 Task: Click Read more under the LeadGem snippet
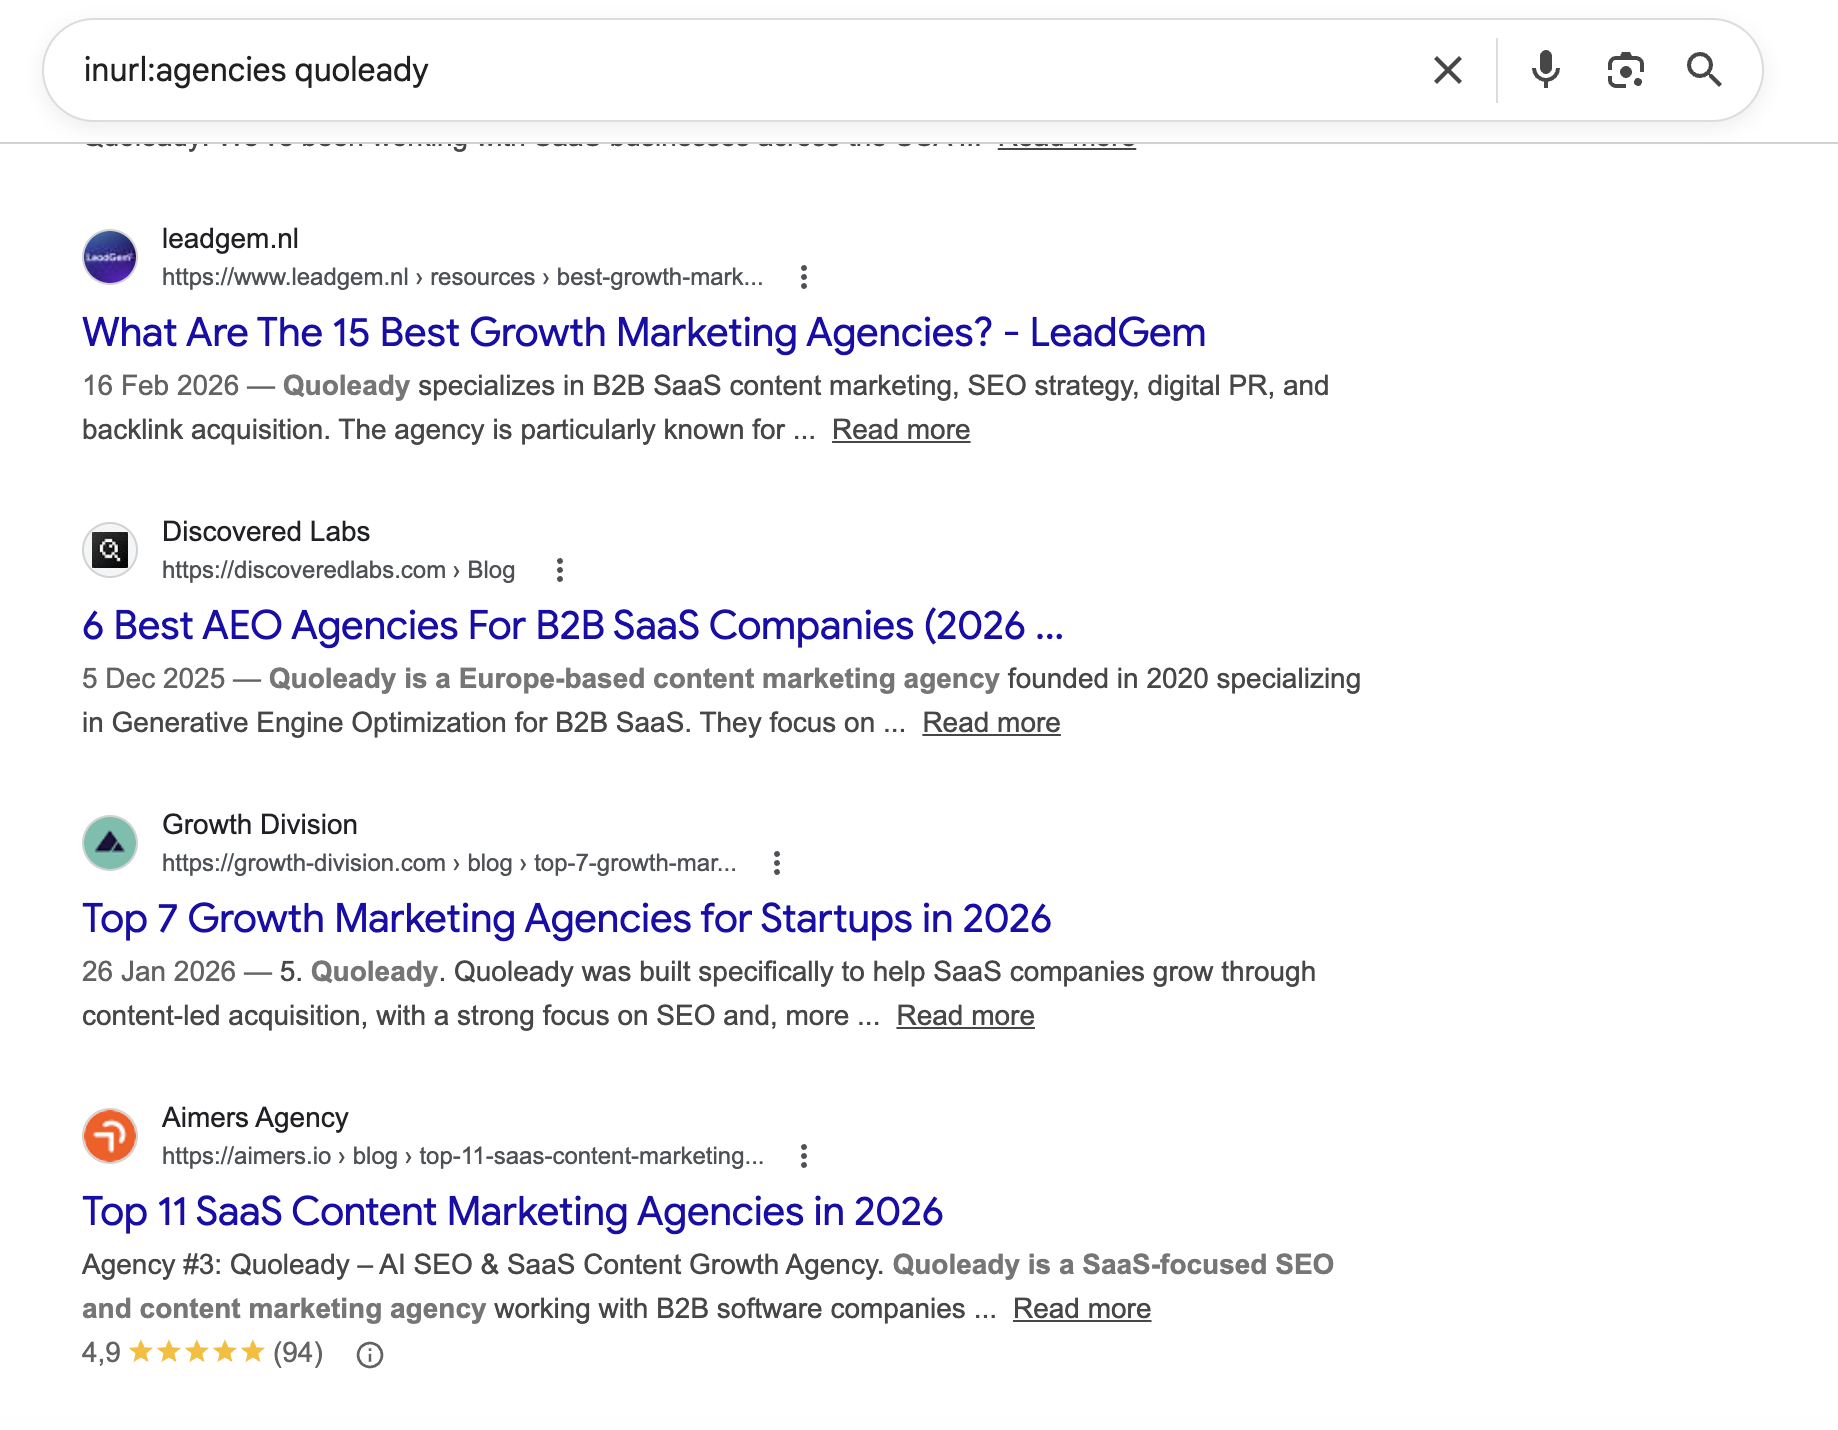[899, 429]
